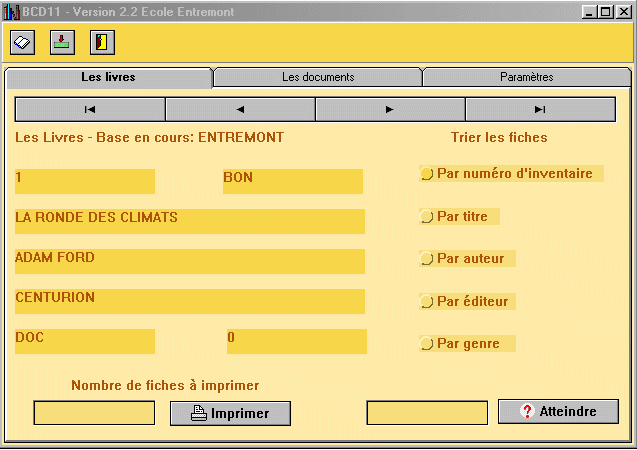Image resolution: width=637 pixels, height=450 pixels.
Task: Select the 'Les livres' tab
Action: (108, 77)
